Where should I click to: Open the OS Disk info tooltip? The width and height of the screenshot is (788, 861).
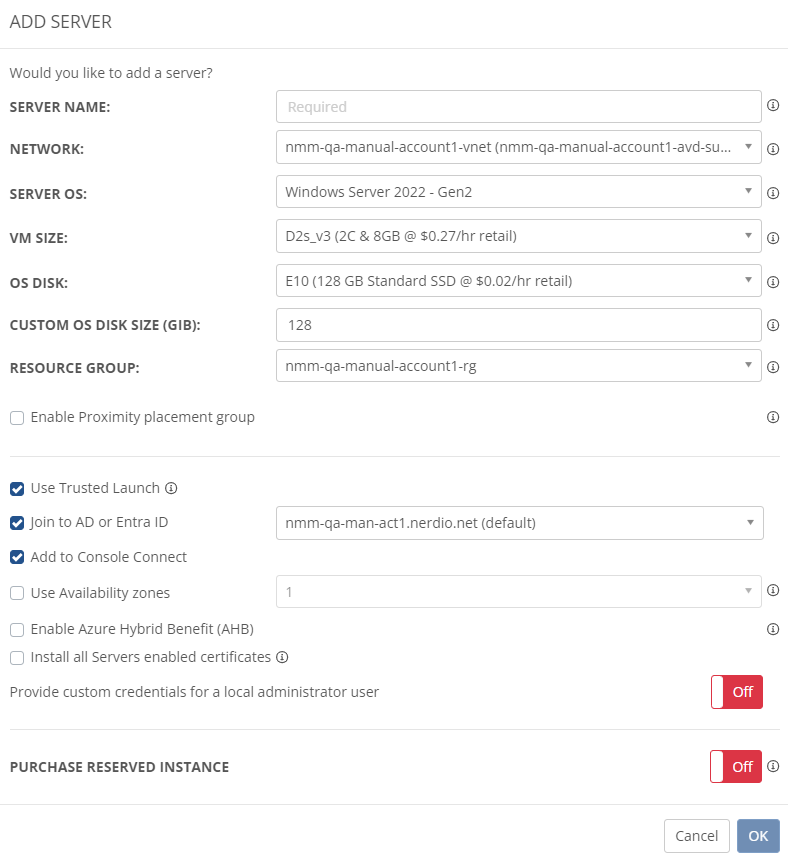[x=773, y=282]
